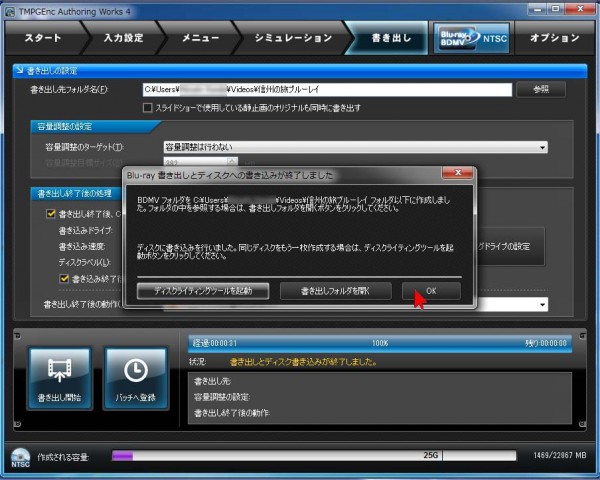
Task: Click the output progress bar
Action: (x=380, y=343)
